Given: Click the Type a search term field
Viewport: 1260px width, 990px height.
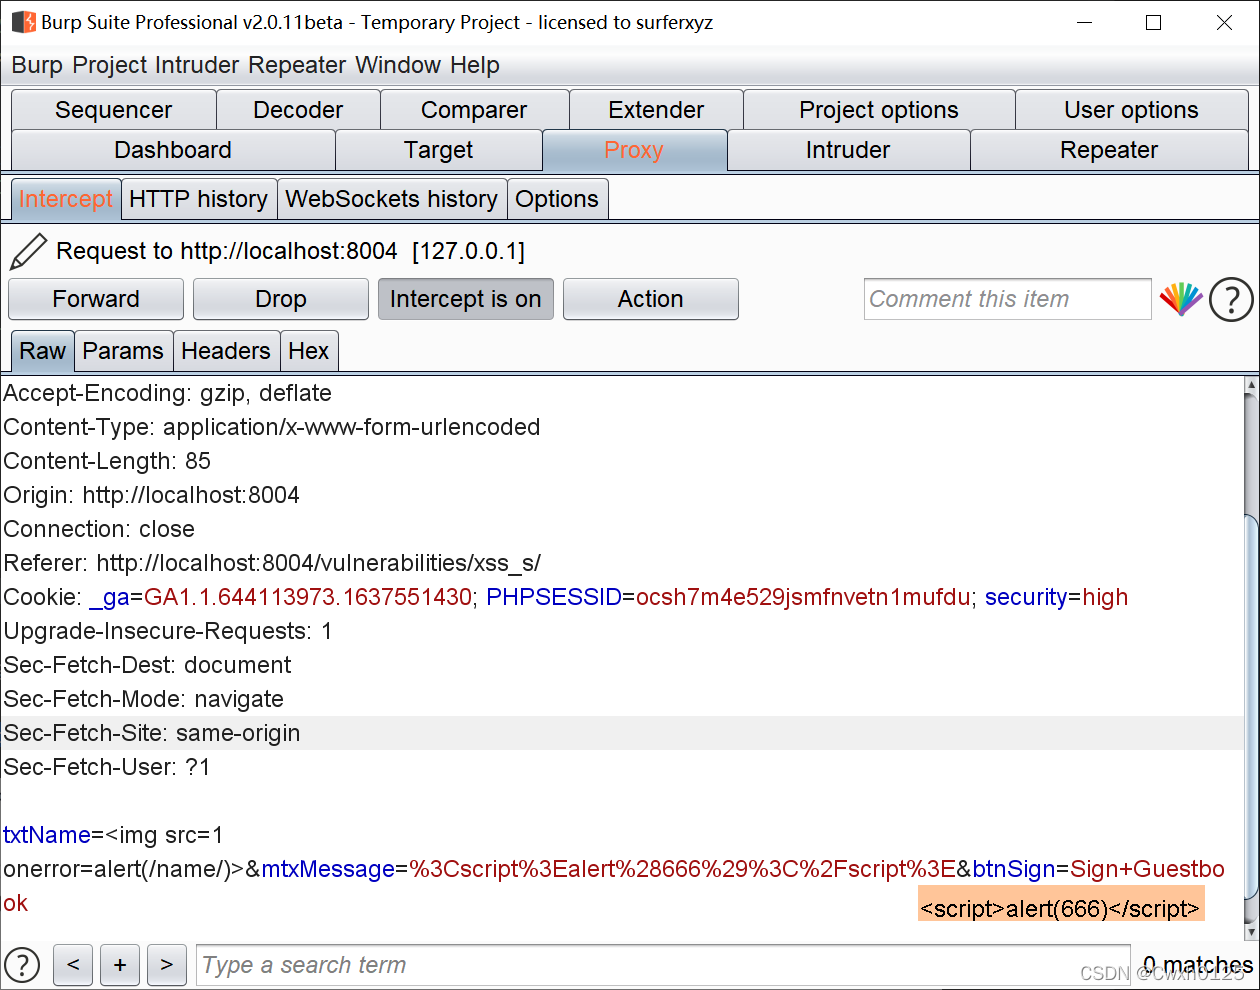Looking at the screenshot, I should 663,965.
